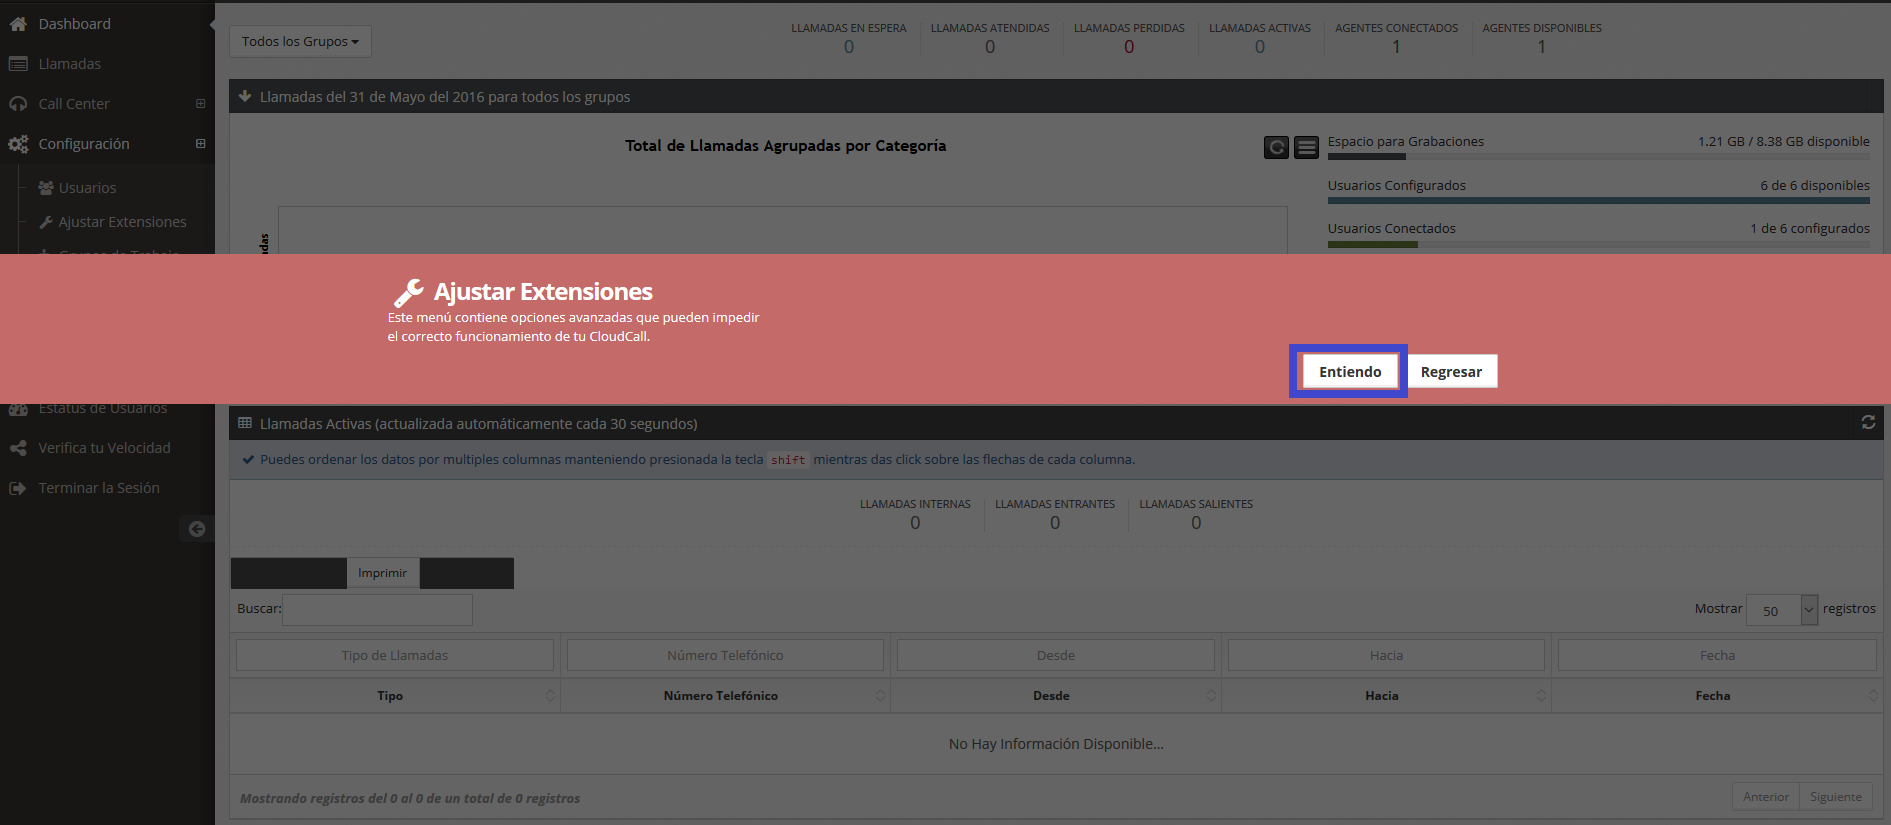Open the Mostrar registros dropdown
1891x825 pixels.
point(1781,610)
